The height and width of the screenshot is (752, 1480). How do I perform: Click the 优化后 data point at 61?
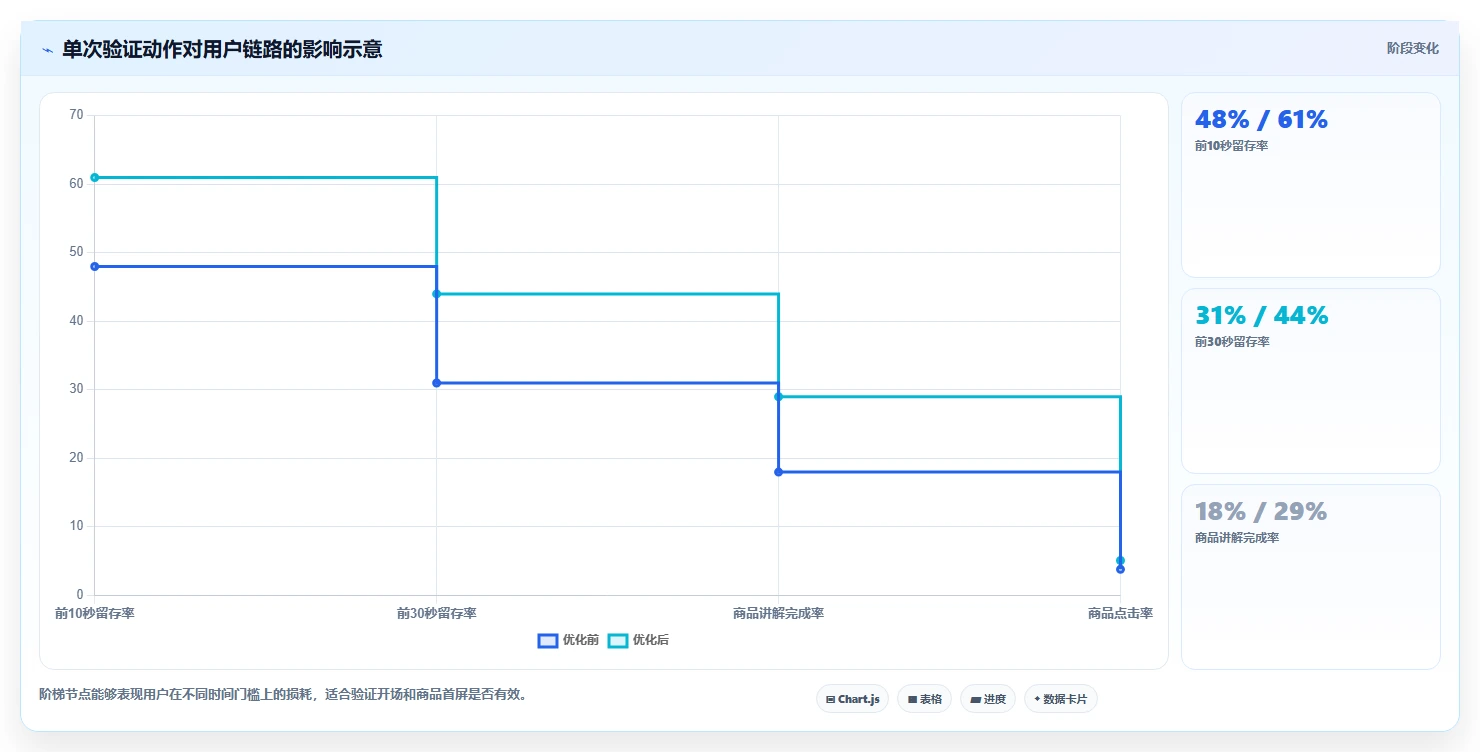point(95,177)
